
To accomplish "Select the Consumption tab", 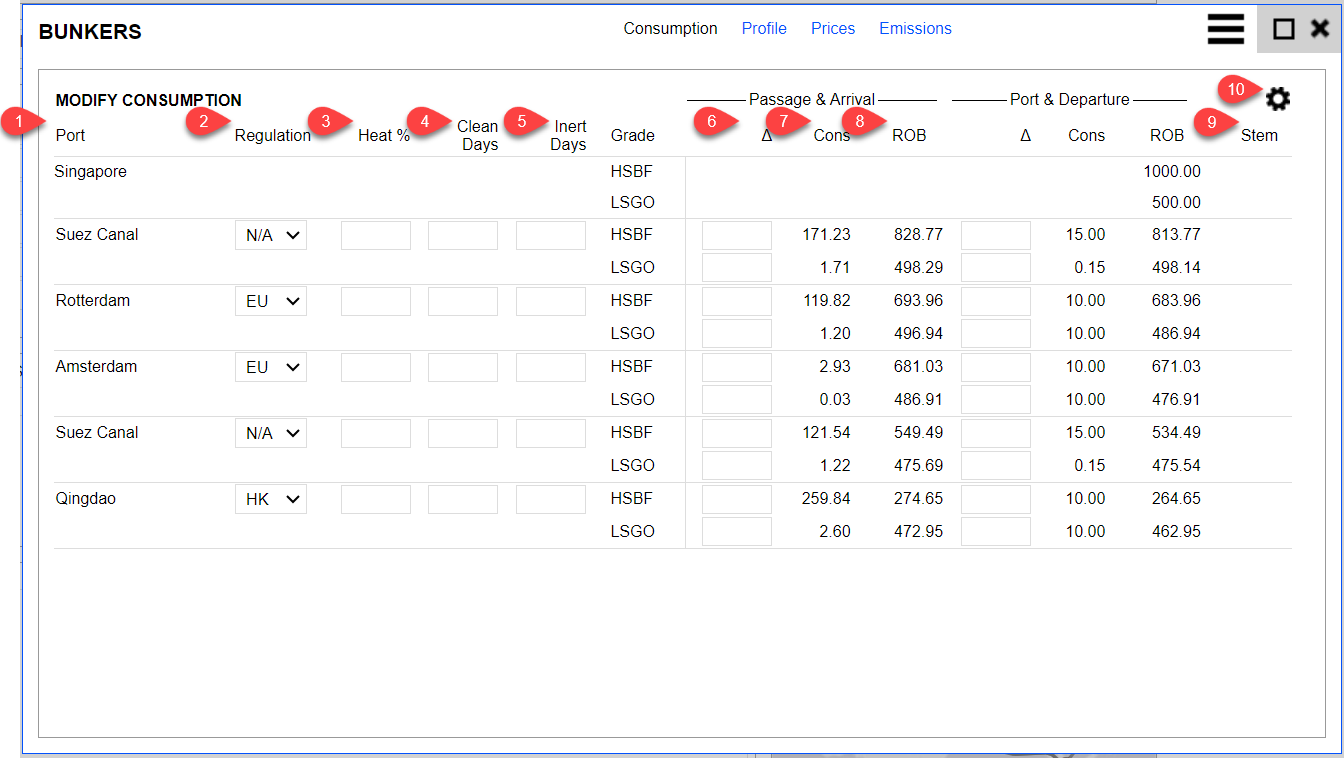I will pyautogui.click(x=670, y=29).
